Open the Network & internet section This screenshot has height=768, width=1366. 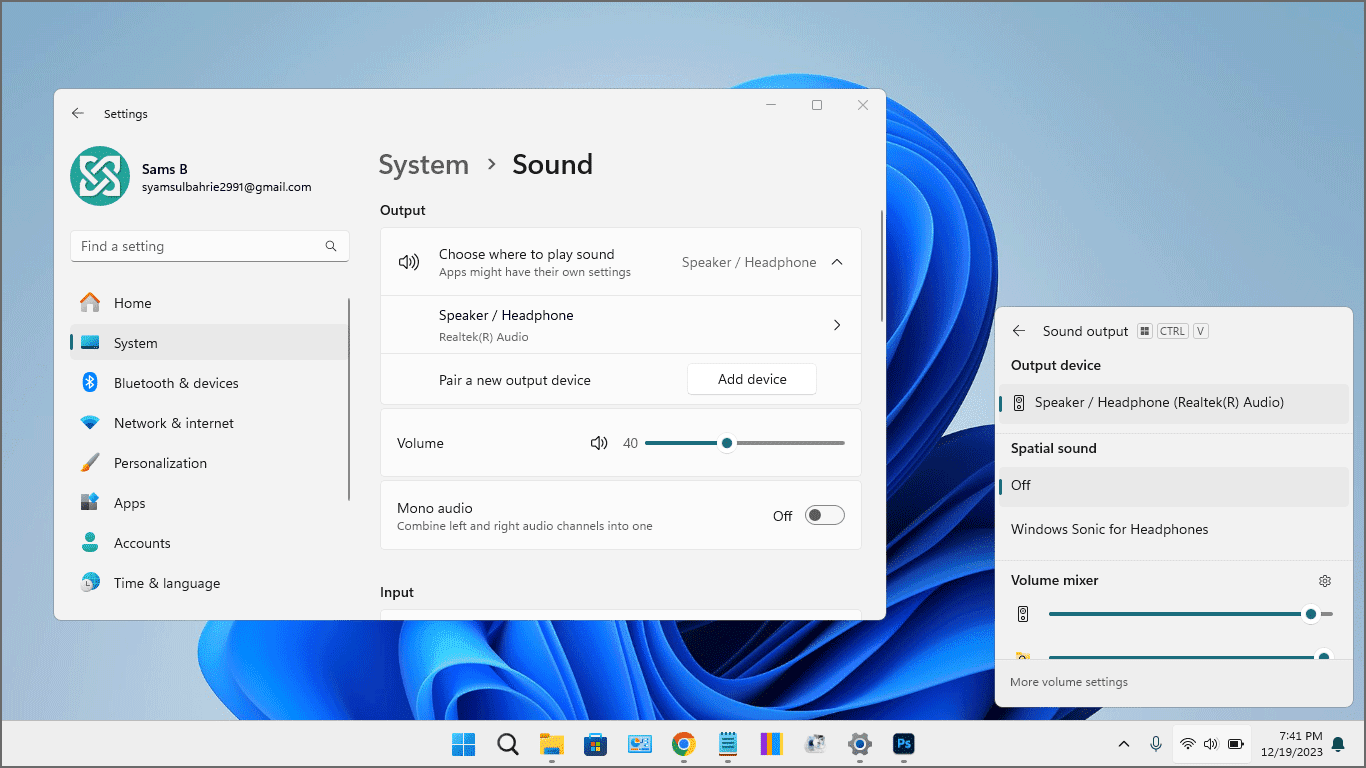coord(209,423)
